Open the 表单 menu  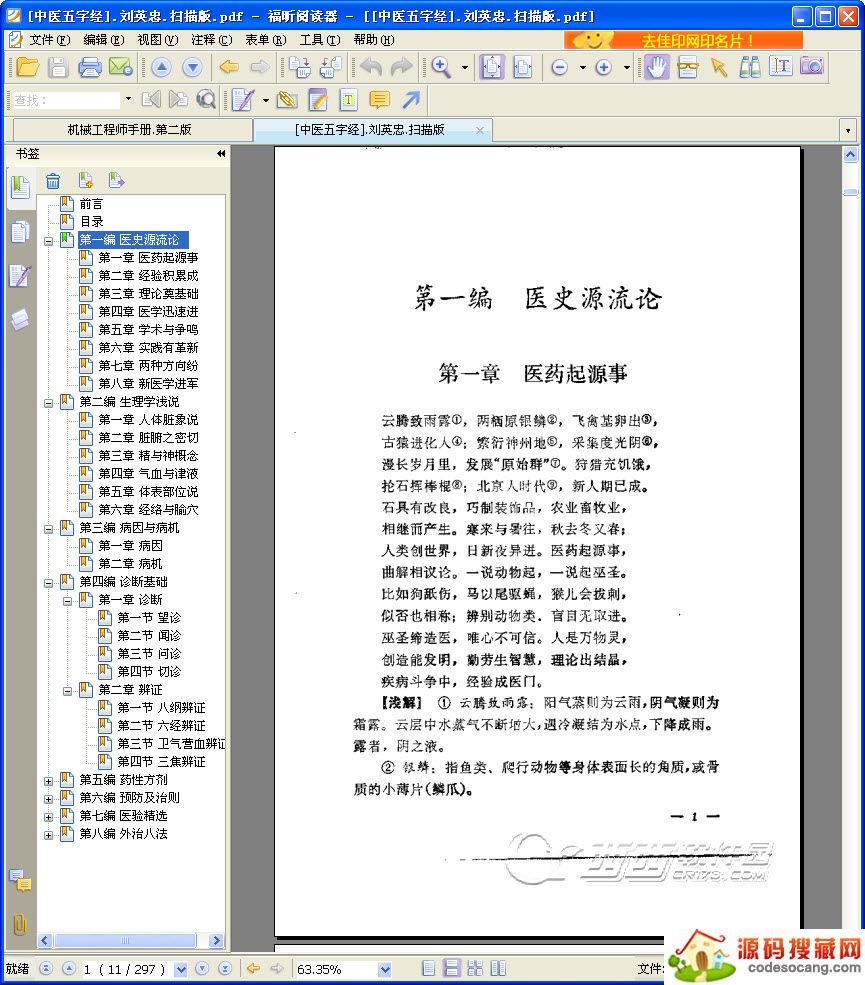266,40
